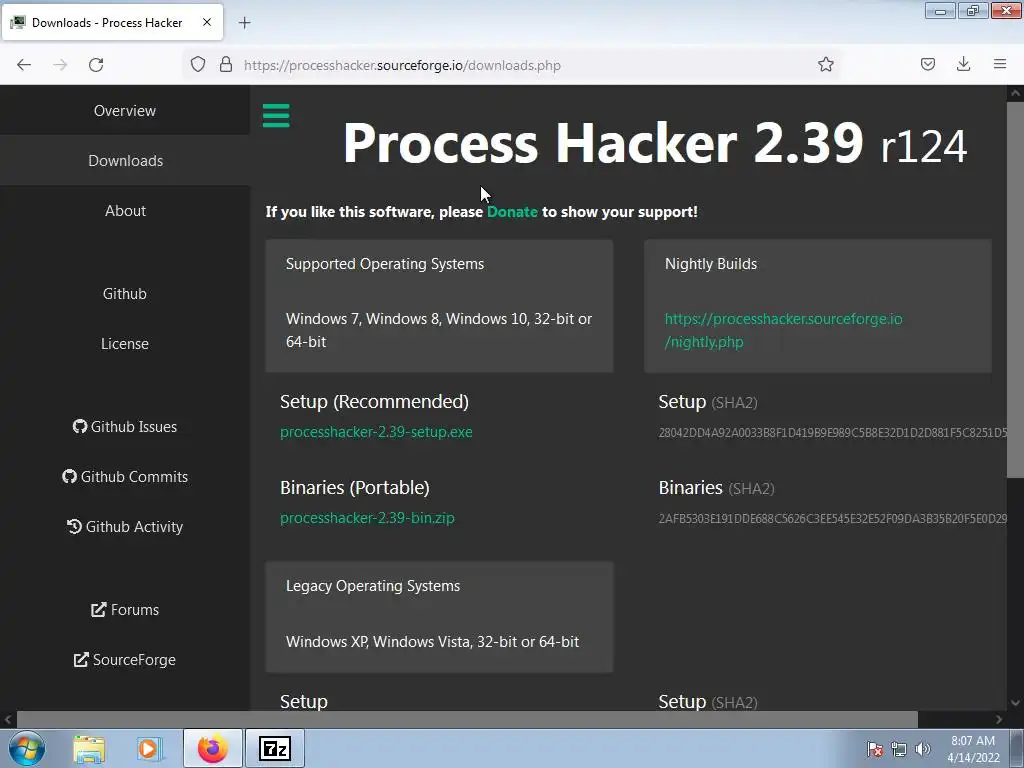Open the Windows Start menu
This screenshot has height=768, width=1024.
click(x=27, y=748)
